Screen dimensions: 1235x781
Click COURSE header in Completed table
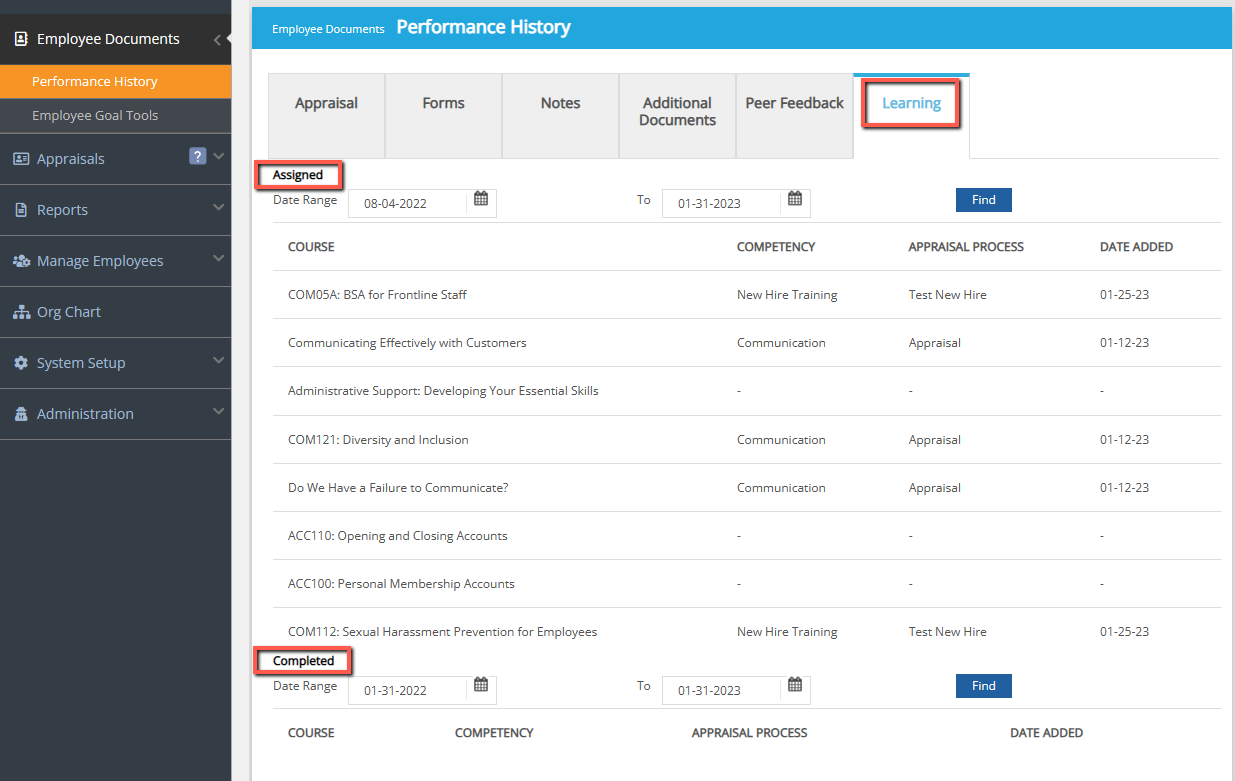click(311, 733)
